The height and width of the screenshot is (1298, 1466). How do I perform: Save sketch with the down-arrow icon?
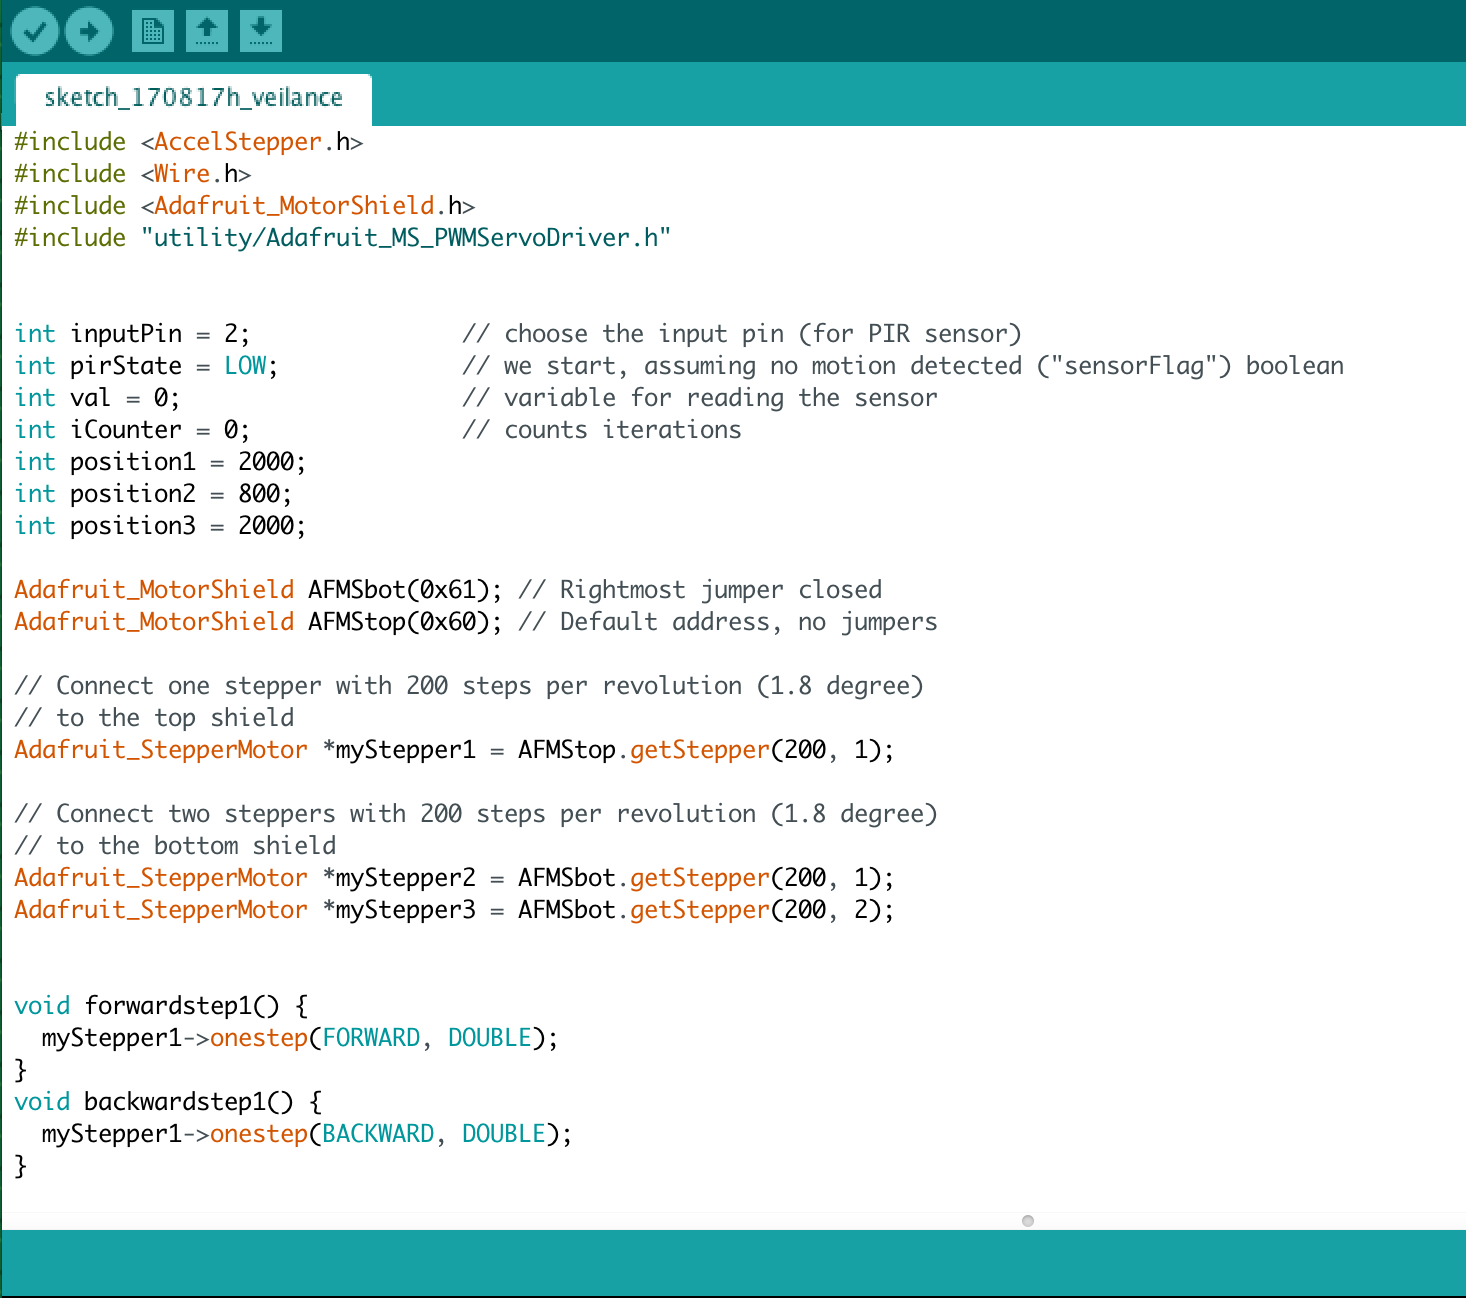(261, 31)
